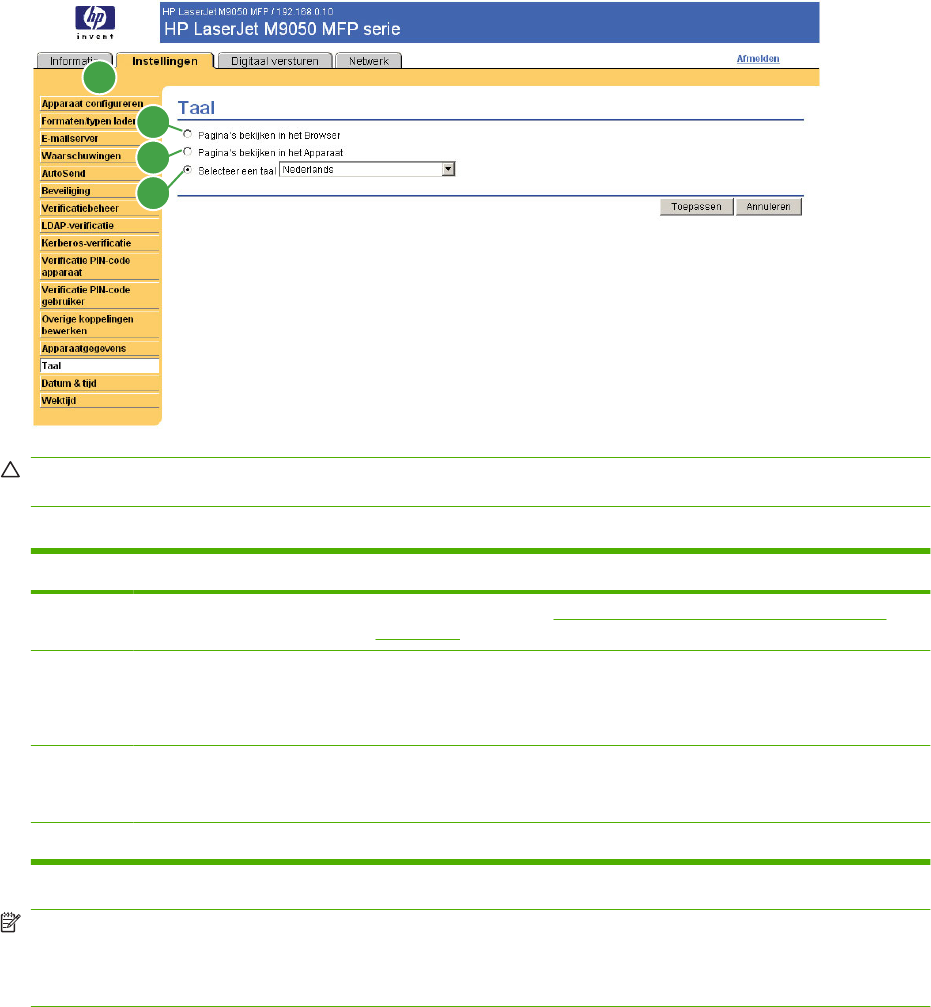Select AutoSend from the sidebar
Image resolution: width=931 pixels, height=1007 pixels.
pos(99,173)
